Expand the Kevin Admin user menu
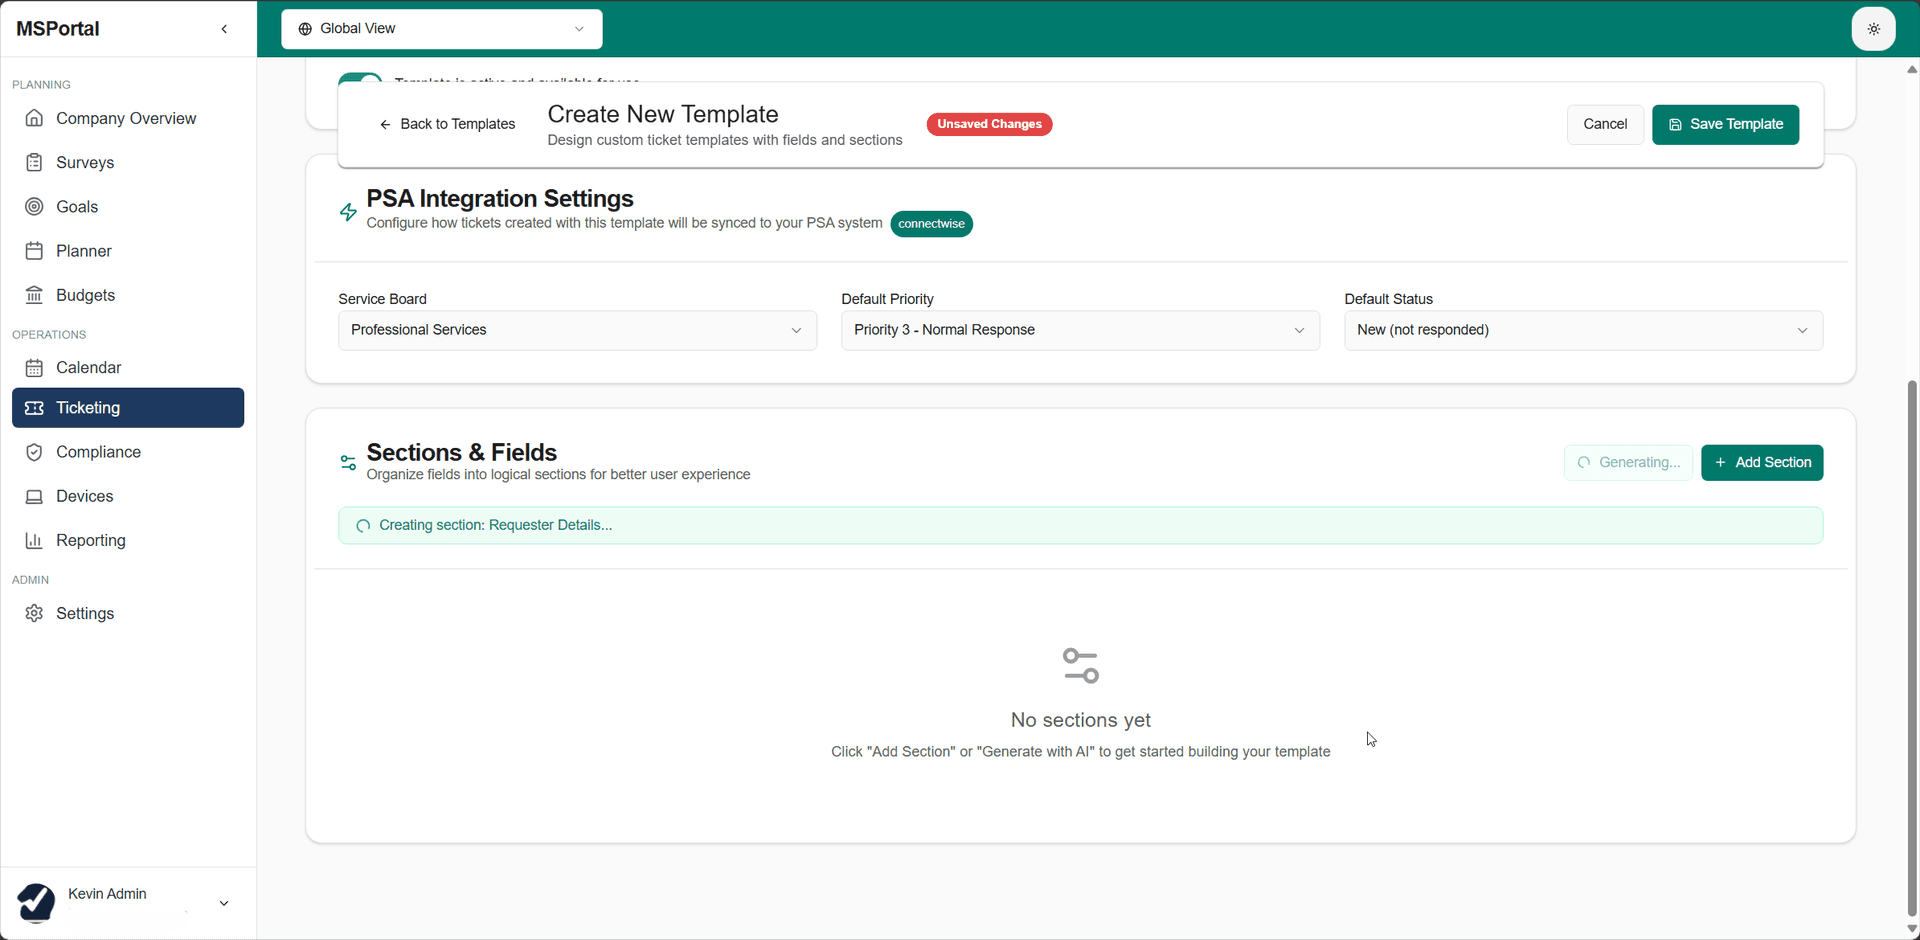The height and width of the screenshot is (940, 1920). (223, 903)
